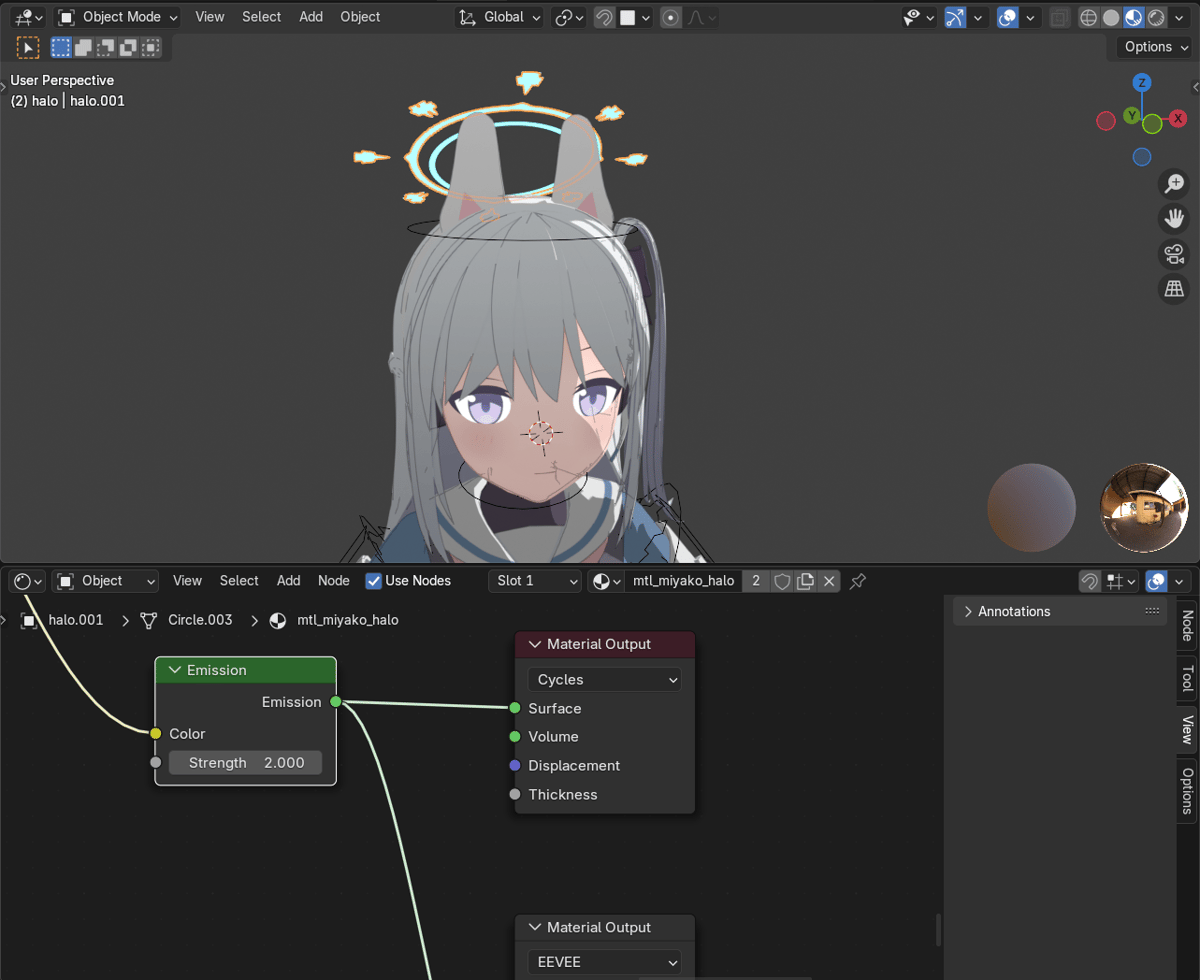Image resolution: width=1200 pixels, height=980 pixels.
Task: Duplicate the material with new-material icon
Action: (x=805, y=581)
